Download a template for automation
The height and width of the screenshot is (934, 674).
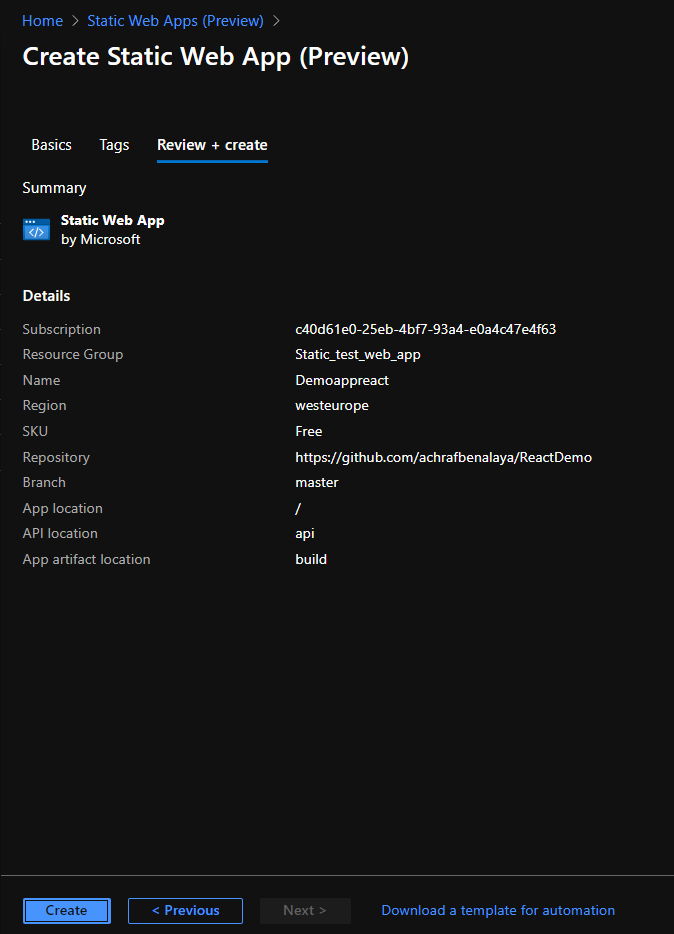(x=498, y=910)
